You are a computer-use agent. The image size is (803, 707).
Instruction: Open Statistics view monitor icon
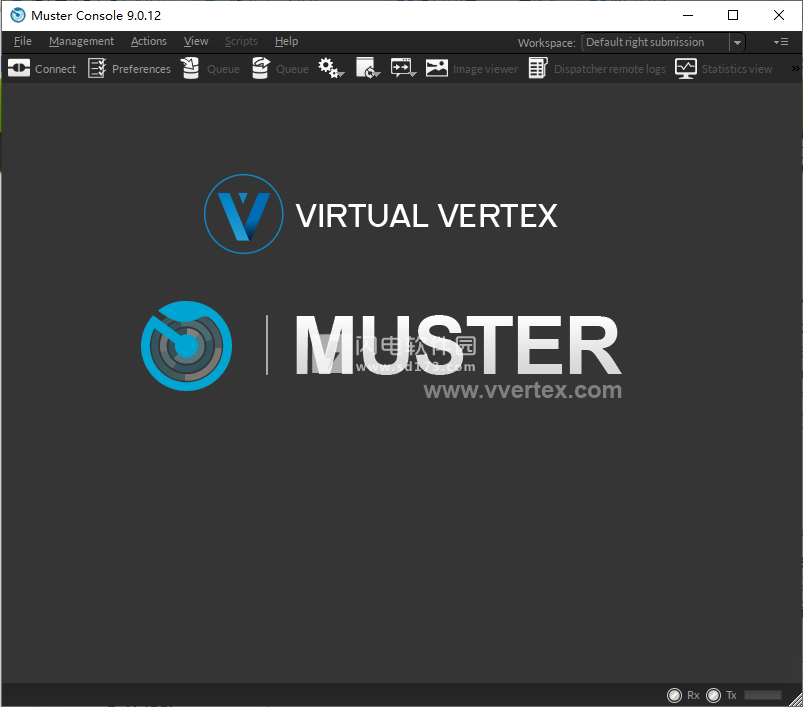(686, 68)
